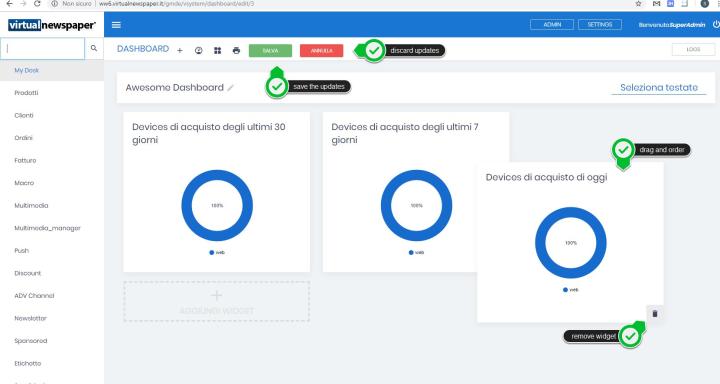Open Ordini in the sidebar
The width and height of the screenshot is (720, 384).
pos(23,138)
